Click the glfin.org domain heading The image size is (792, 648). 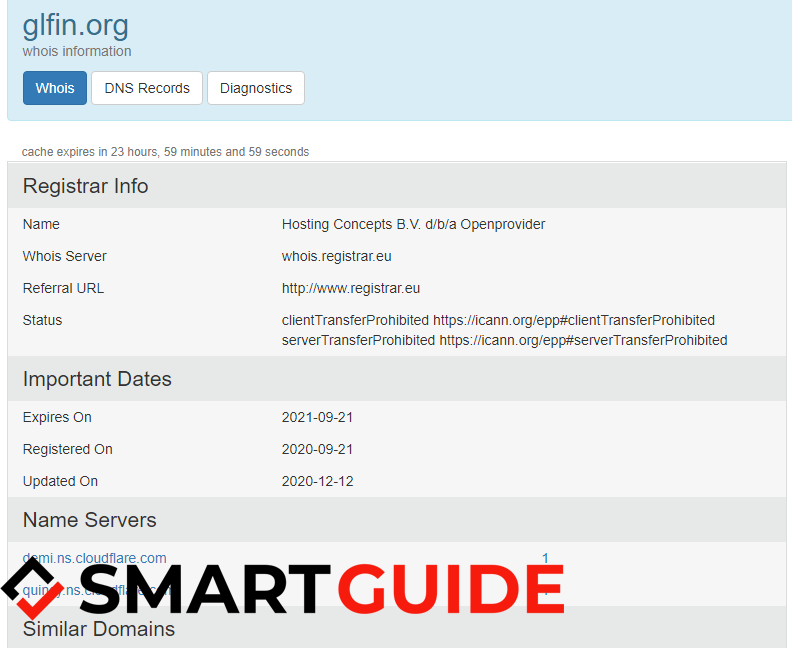tap(76, 25)
